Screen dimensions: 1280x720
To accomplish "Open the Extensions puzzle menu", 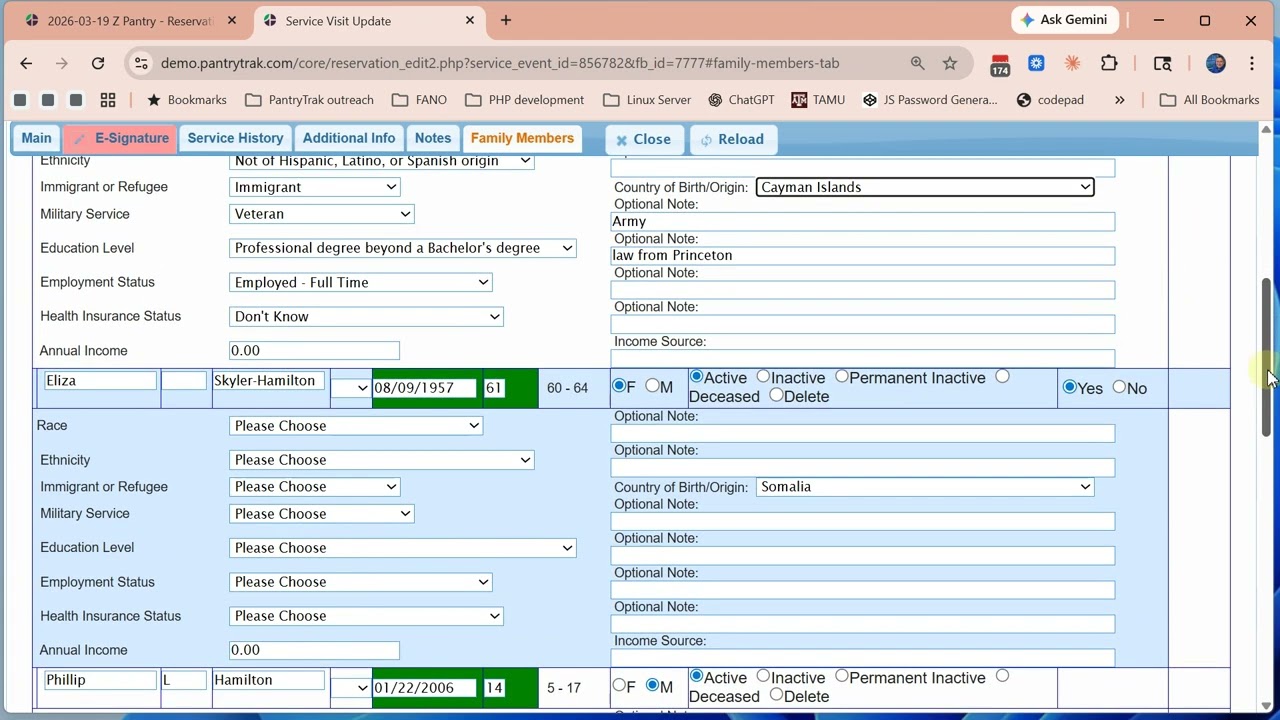I will (x=1109, y=63).
